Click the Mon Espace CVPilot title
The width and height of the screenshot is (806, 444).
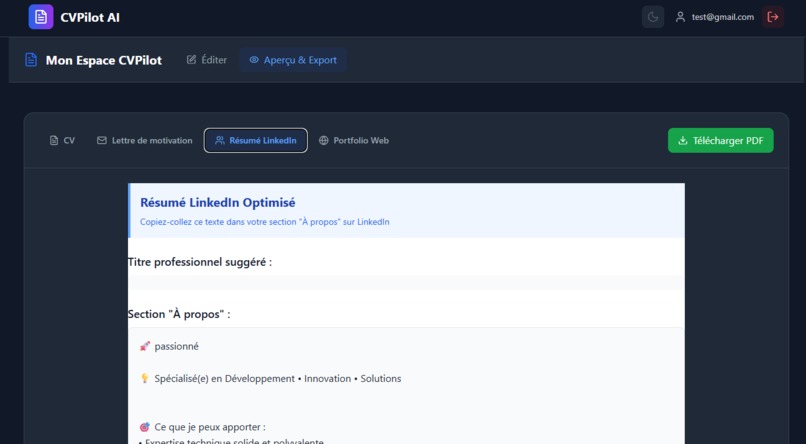104,61
